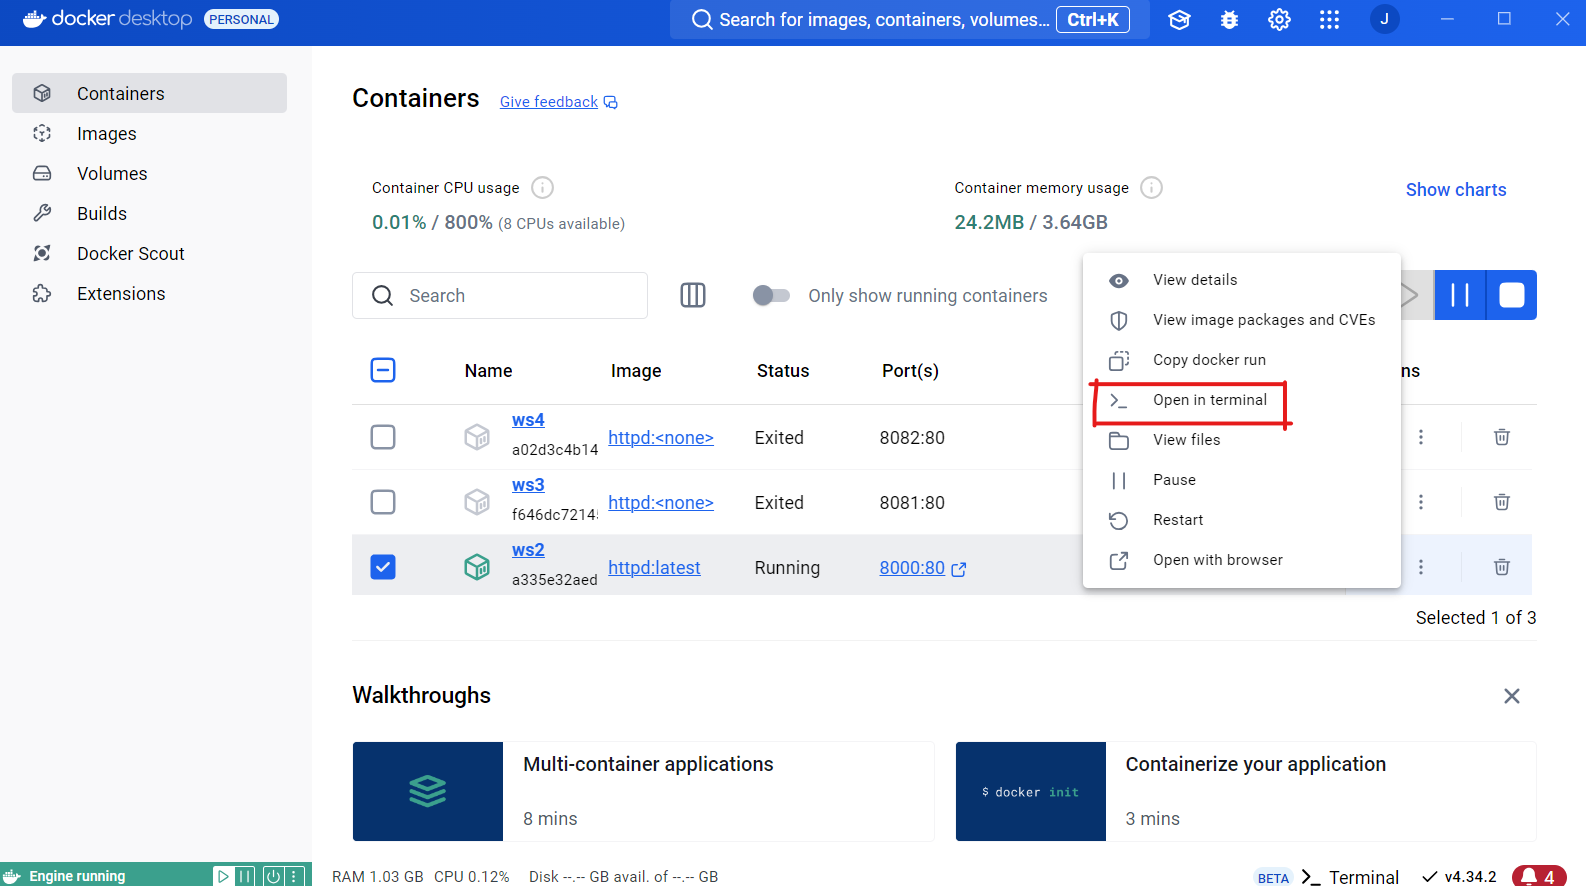Click the global search bar in the header
Screen dimensions: 1586x886
coord(910,19)
